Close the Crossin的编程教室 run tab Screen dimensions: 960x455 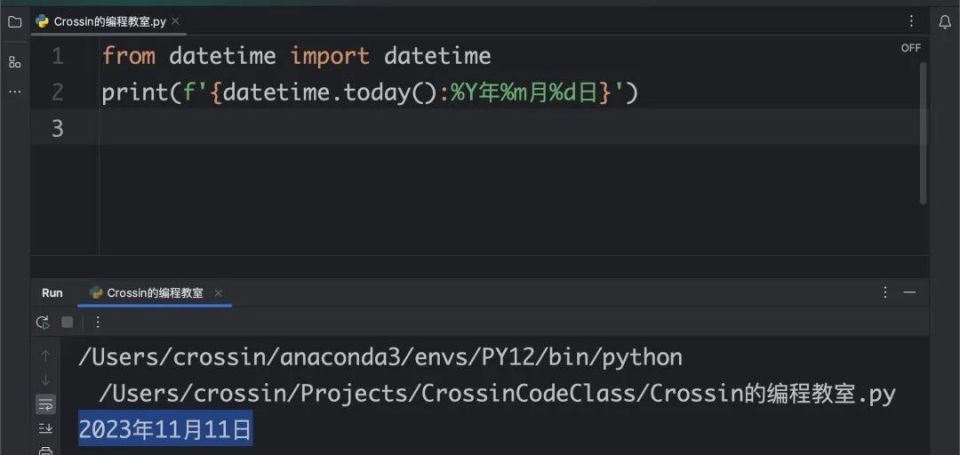pos(218,293)
